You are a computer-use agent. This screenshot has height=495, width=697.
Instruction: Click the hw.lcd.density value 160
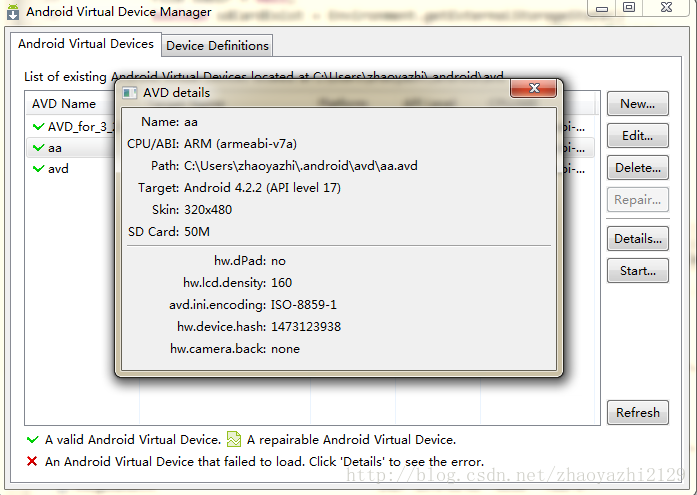pyautogui.click(x=281, y=283)
